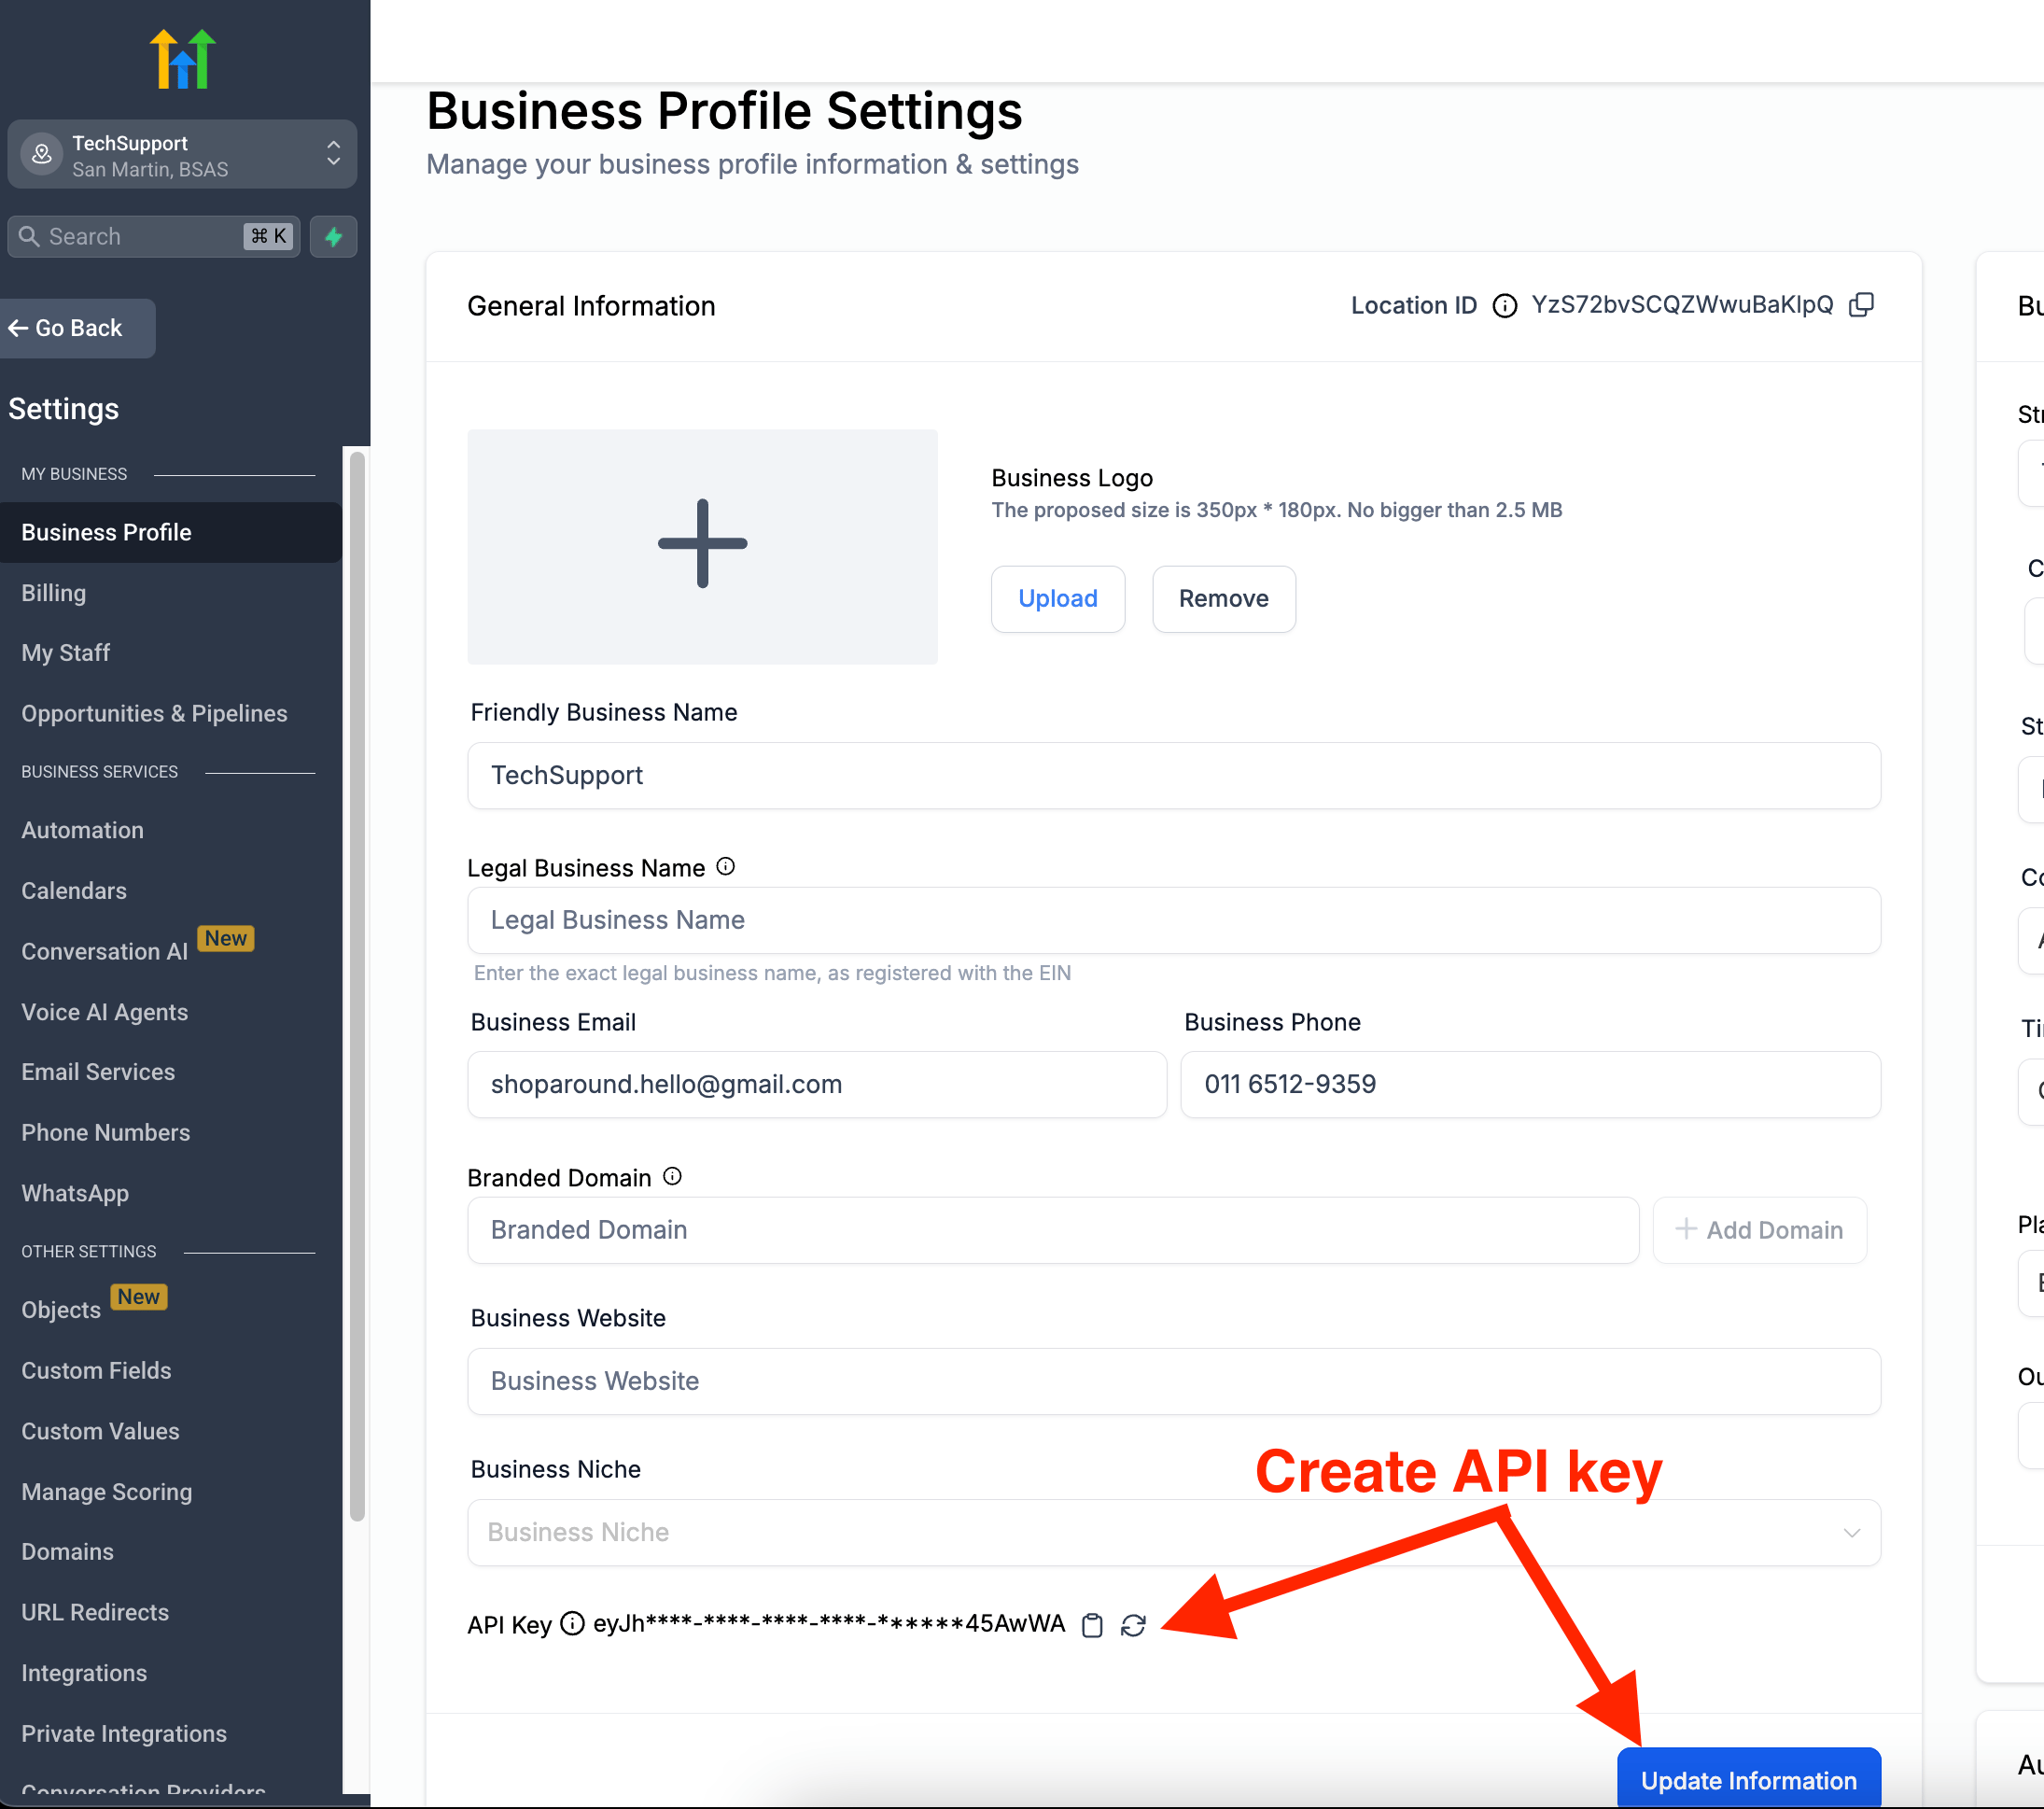Open Conversation AI settings
Image resolution: width=2044 pixels, height=1809 pixels.
coord(105,951)
